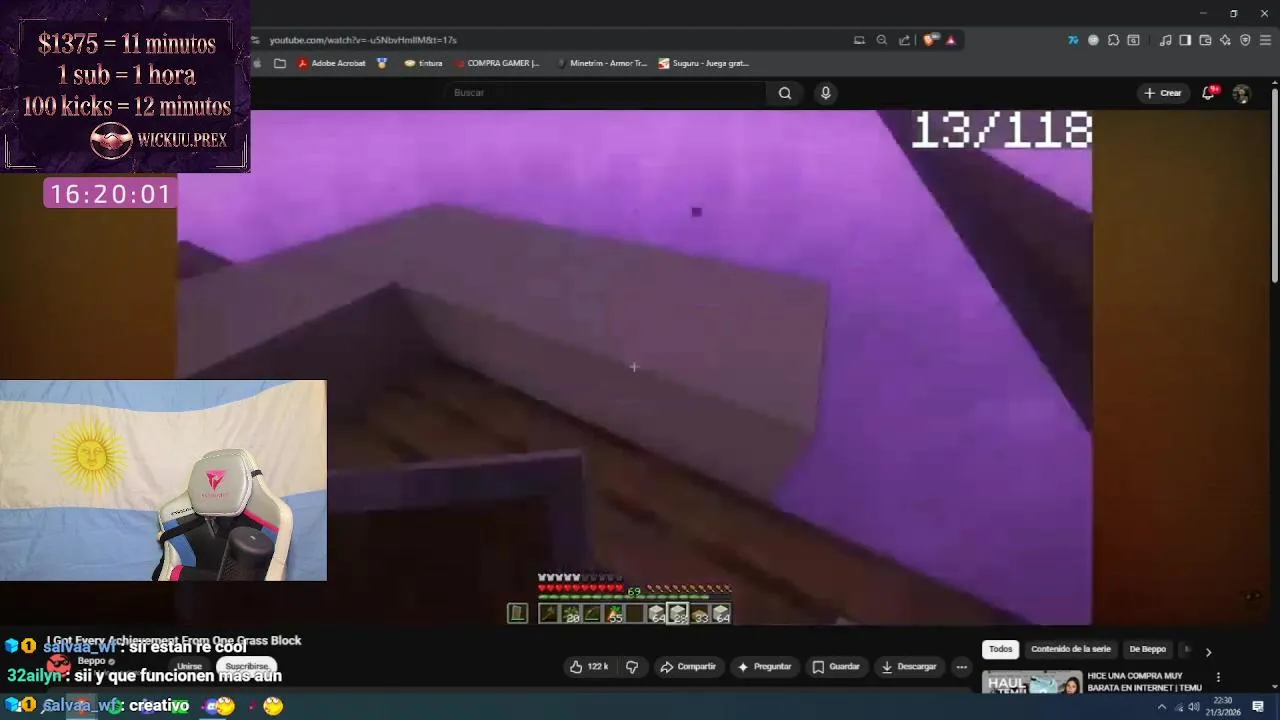
Task: Open the bookmarks folder icon
Action: point(280,63)
